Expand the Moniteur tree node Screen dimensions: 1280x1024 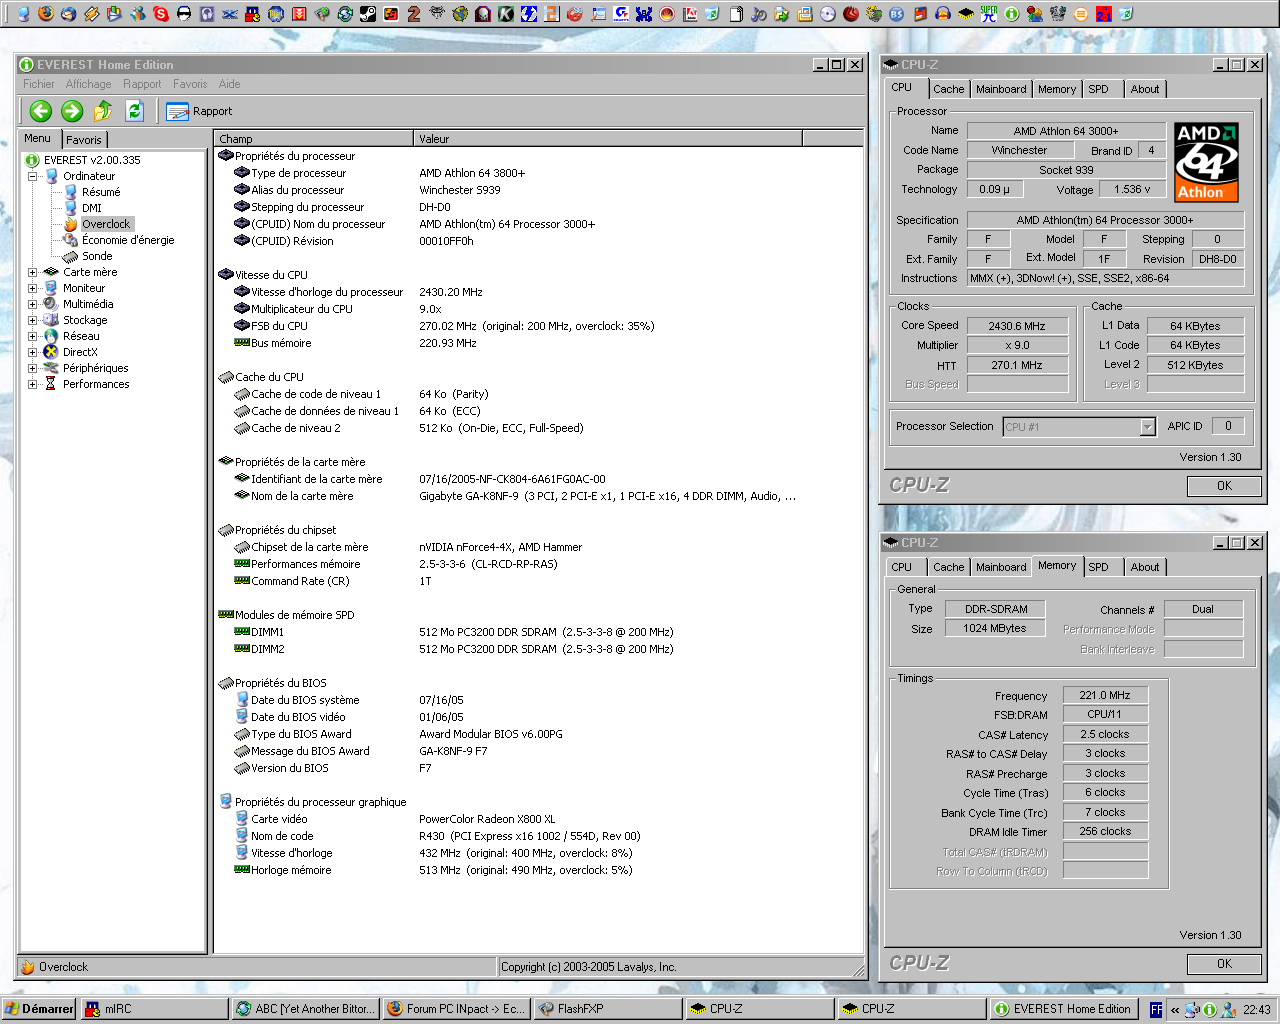(32, 288)
